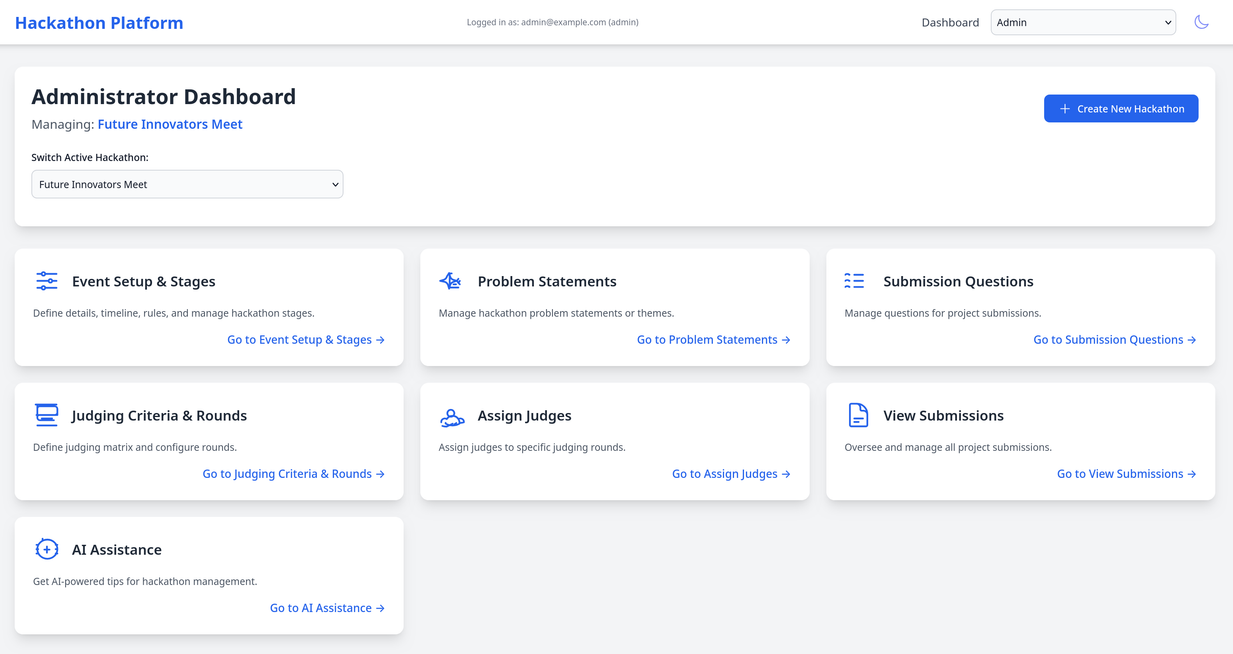Expand the hackathon selector showing Future Innovators Meet
Screen dimensions: 1233x654
coord(187,184)
